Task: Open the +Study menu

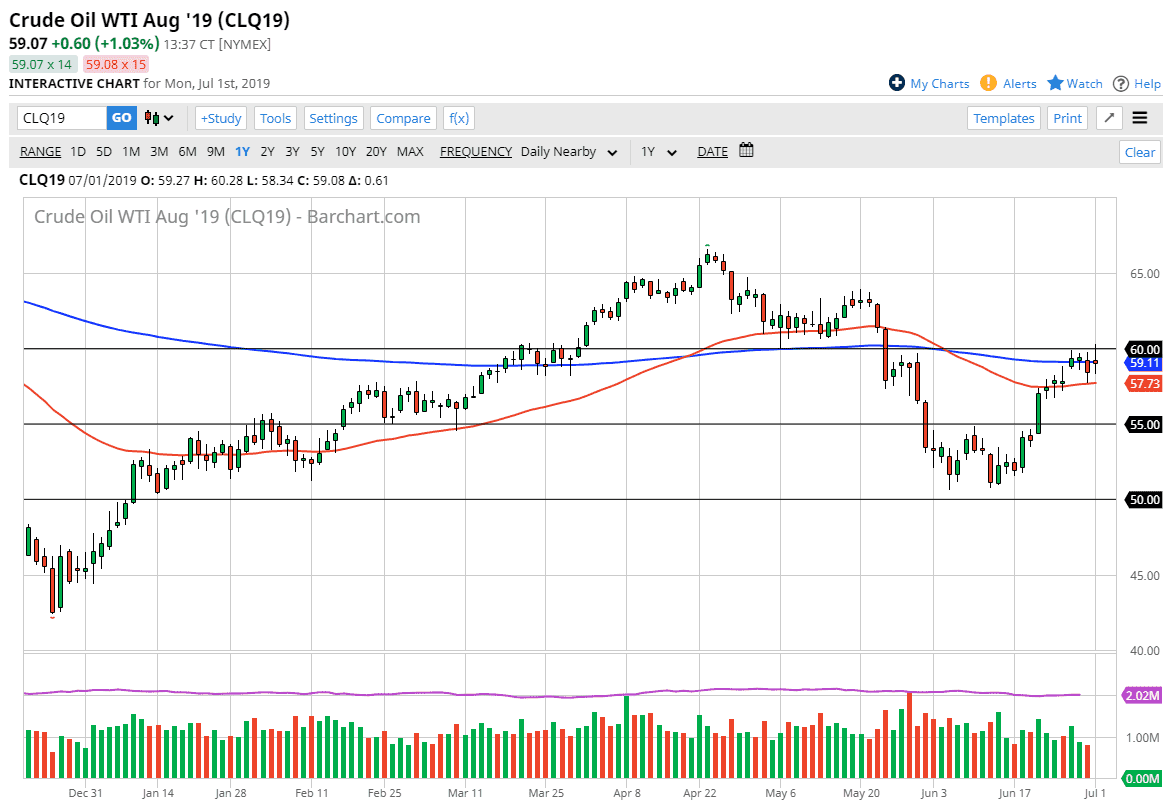Action: tap(221, 118)
